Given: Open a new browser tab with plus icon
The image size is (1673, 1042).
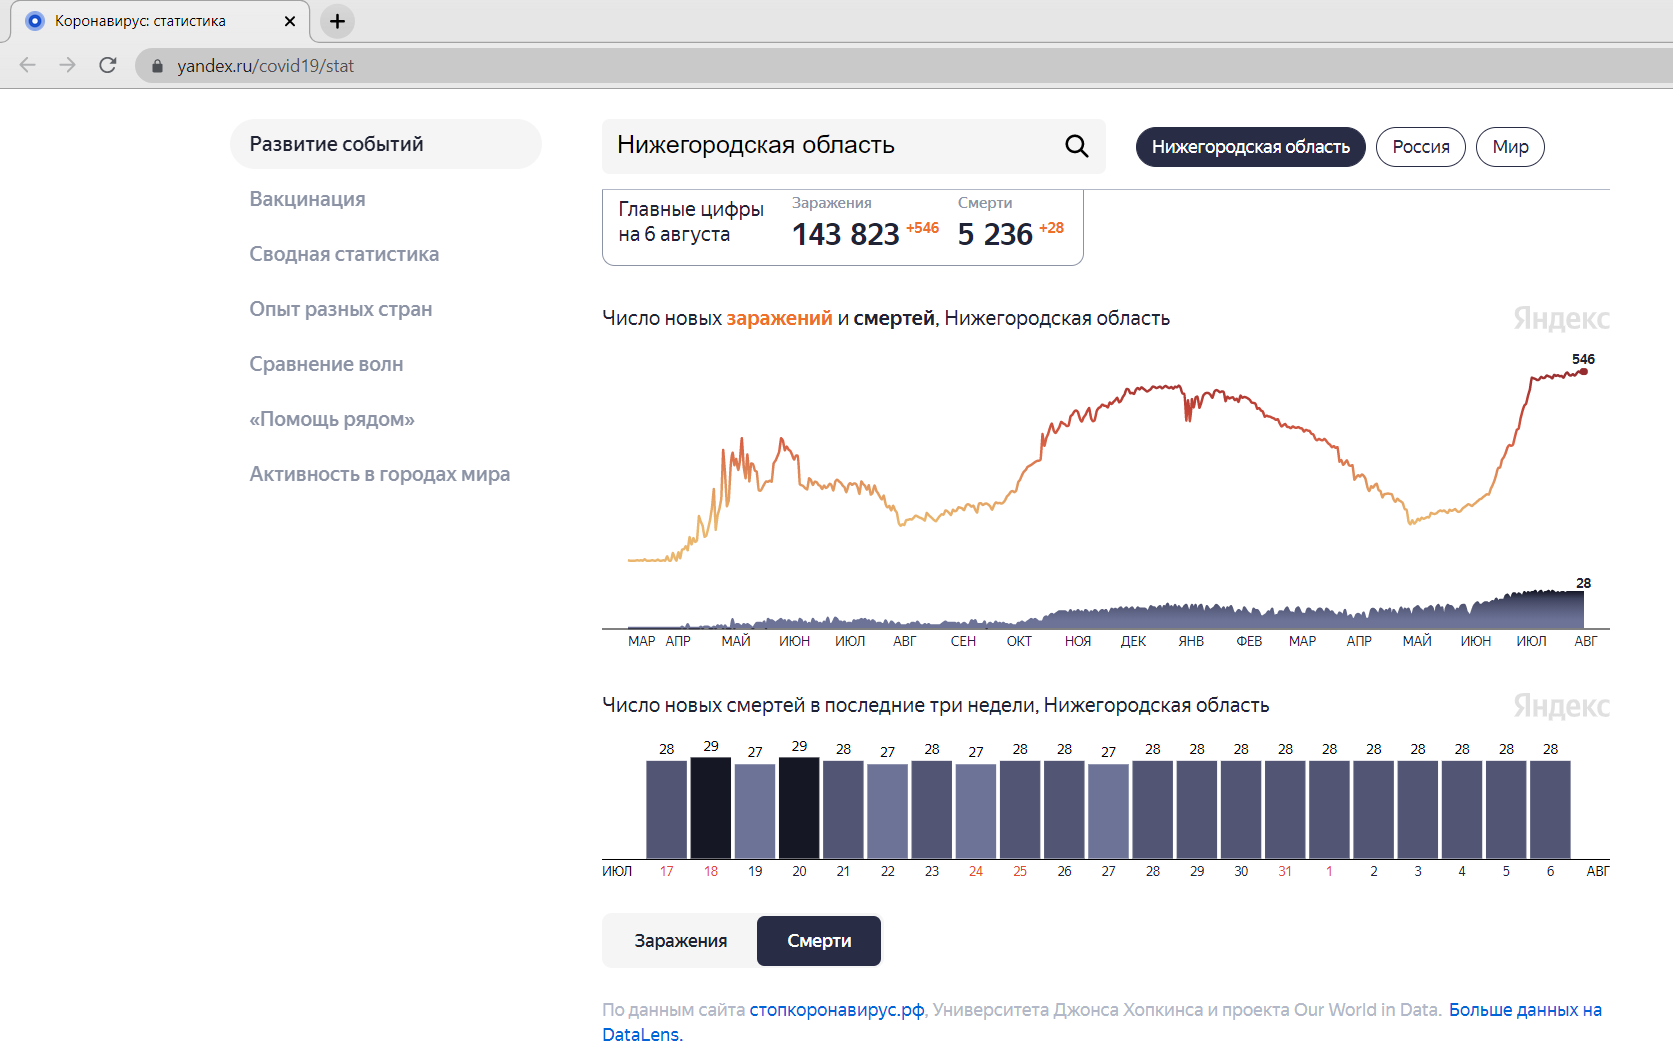Looking at the screenshot, I should pyautogui.click(x=337, y=21).
